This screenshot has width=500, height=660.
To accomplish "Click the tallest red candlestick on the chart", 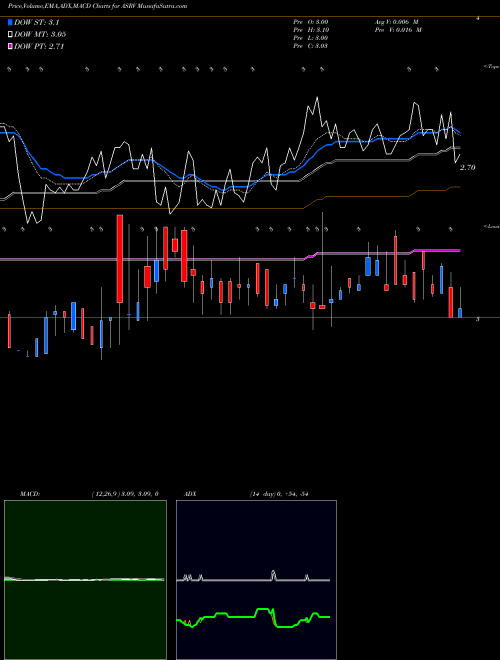I will point(120,258).
